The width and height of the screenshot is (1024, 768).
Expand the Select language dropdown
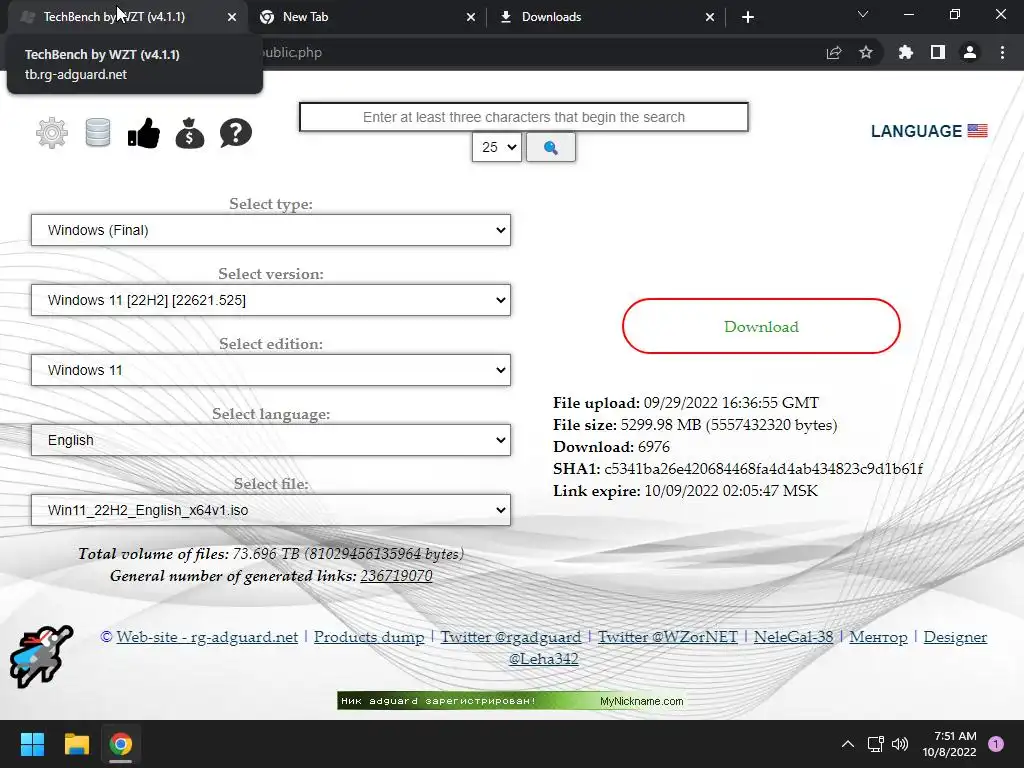point(271,440)
